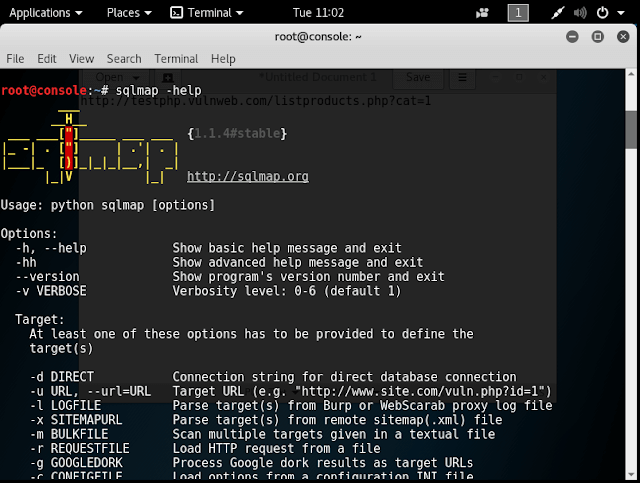The height and width of the screenshot is (483, 640).
Task: Open the Applications menu in top bar
Action: tap(45, 13)
